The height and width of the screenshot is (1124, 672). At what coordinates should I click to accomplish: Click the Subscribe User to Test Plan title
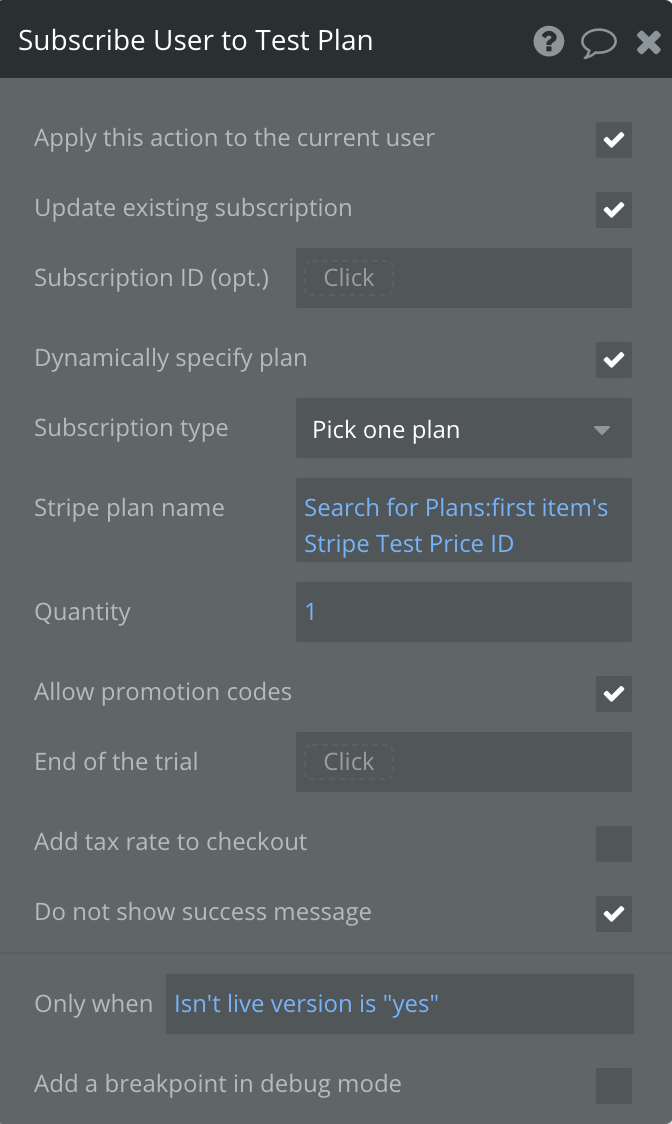[x=195, y=40]
